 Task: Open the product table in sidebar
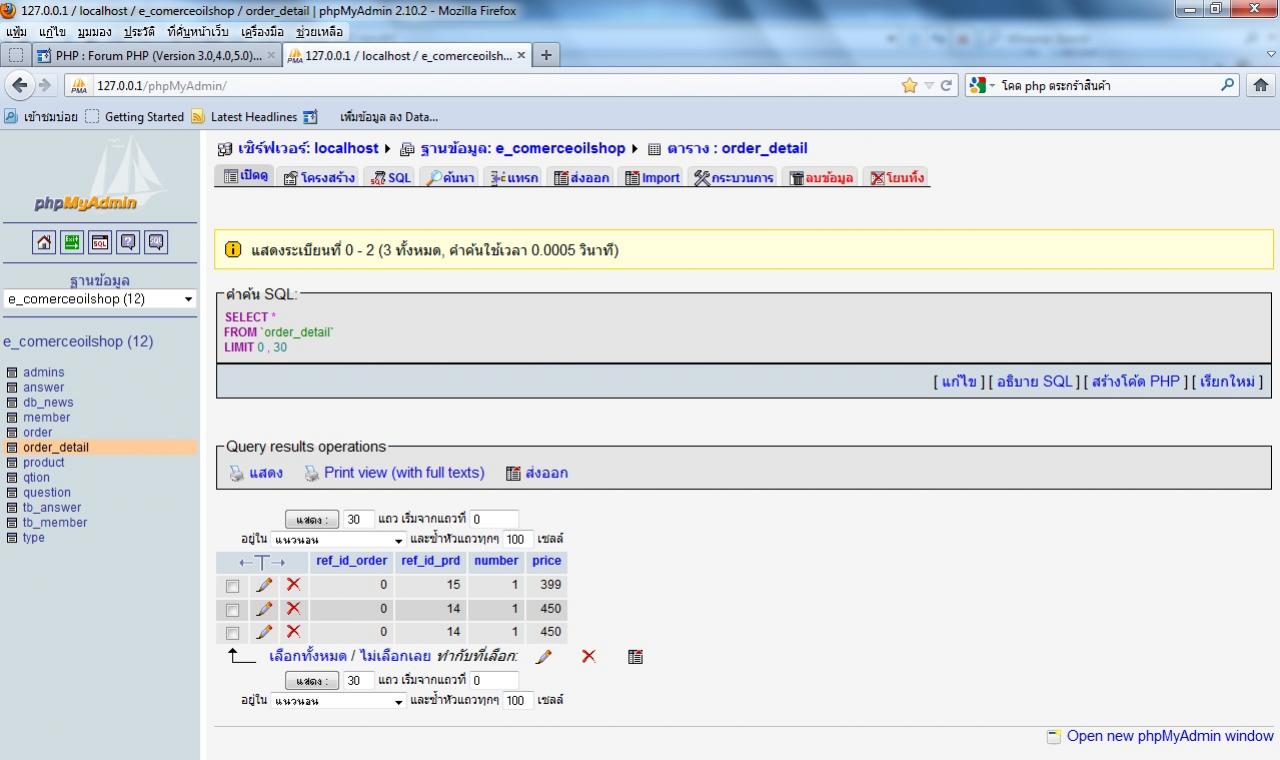(44, 463)
